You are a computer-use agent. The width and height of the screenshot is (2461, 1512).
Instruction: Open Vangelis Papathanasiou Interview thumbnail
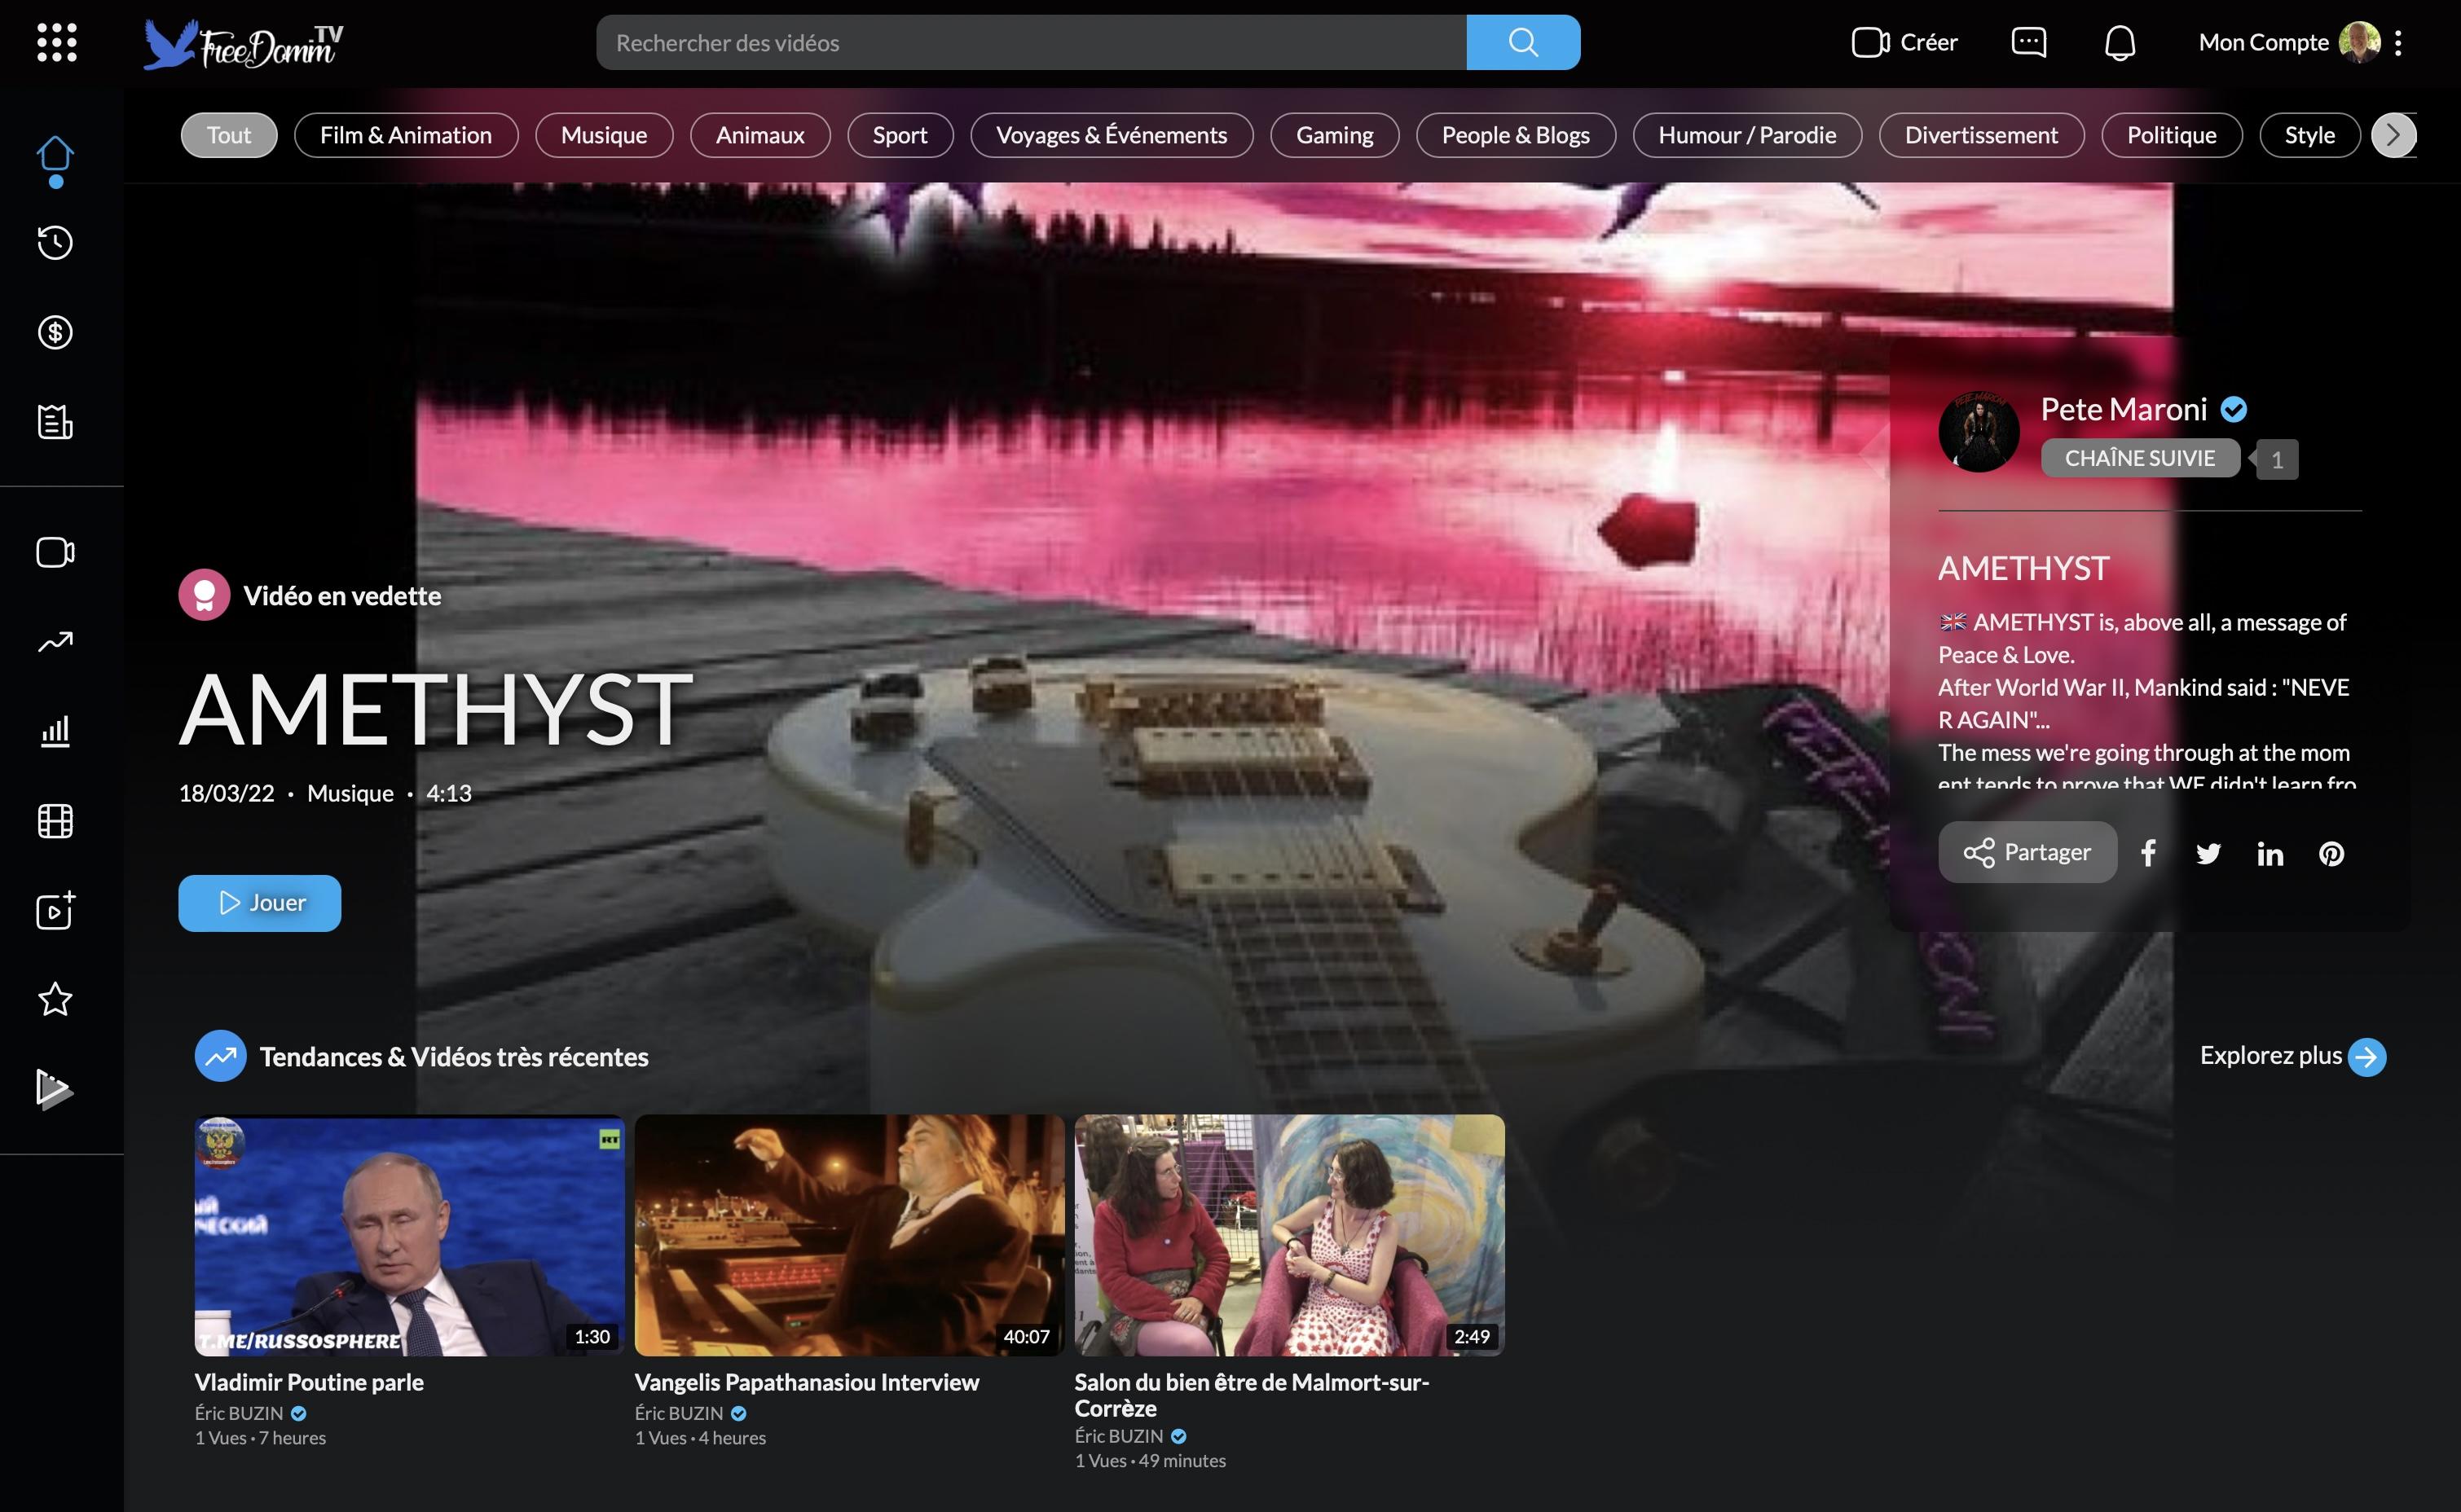(849, 1235)
